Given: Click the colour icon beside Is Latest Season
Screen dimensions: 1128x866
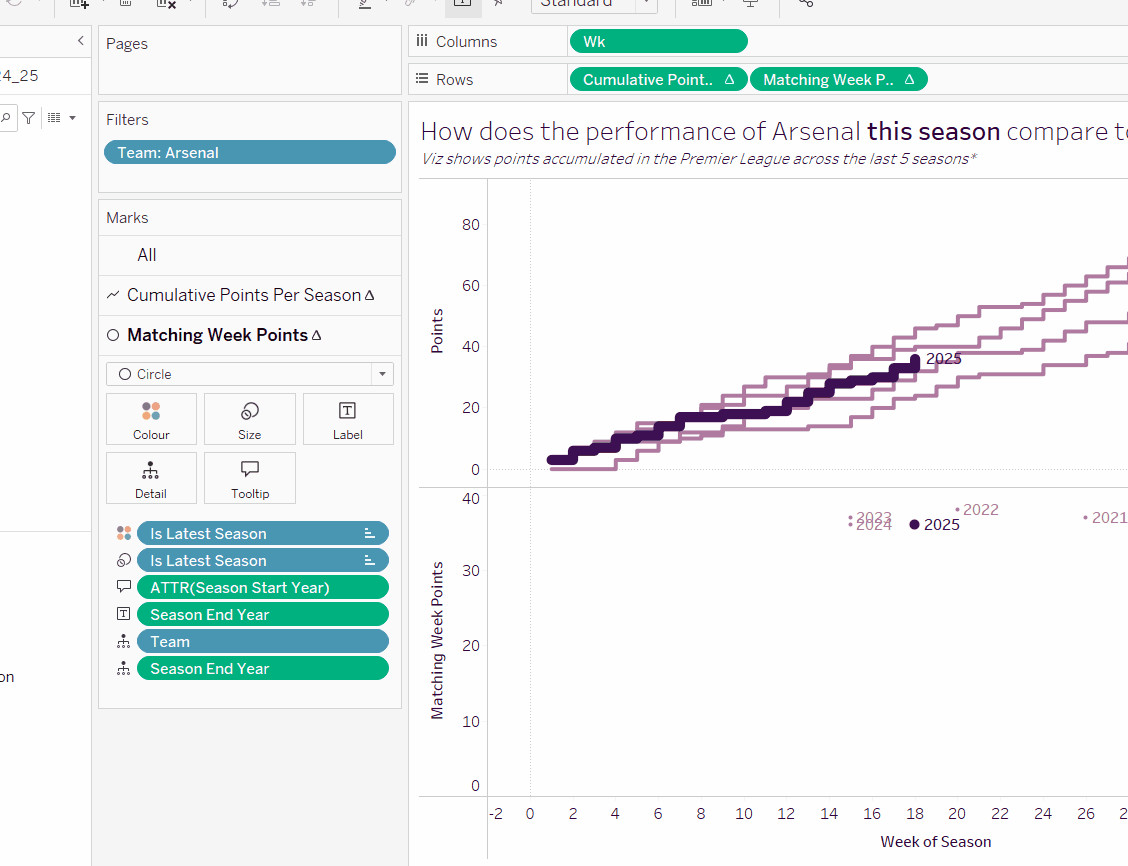Looking at the screenshot, I should point(124,533).
